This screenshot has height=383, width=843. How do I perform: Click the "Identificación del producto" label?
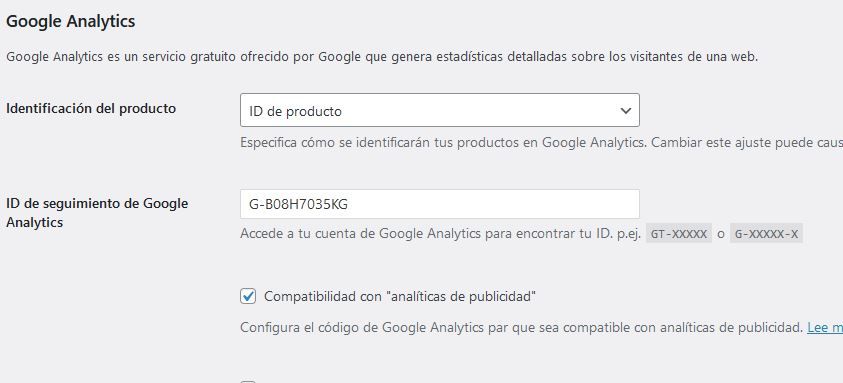pos(91,108)
